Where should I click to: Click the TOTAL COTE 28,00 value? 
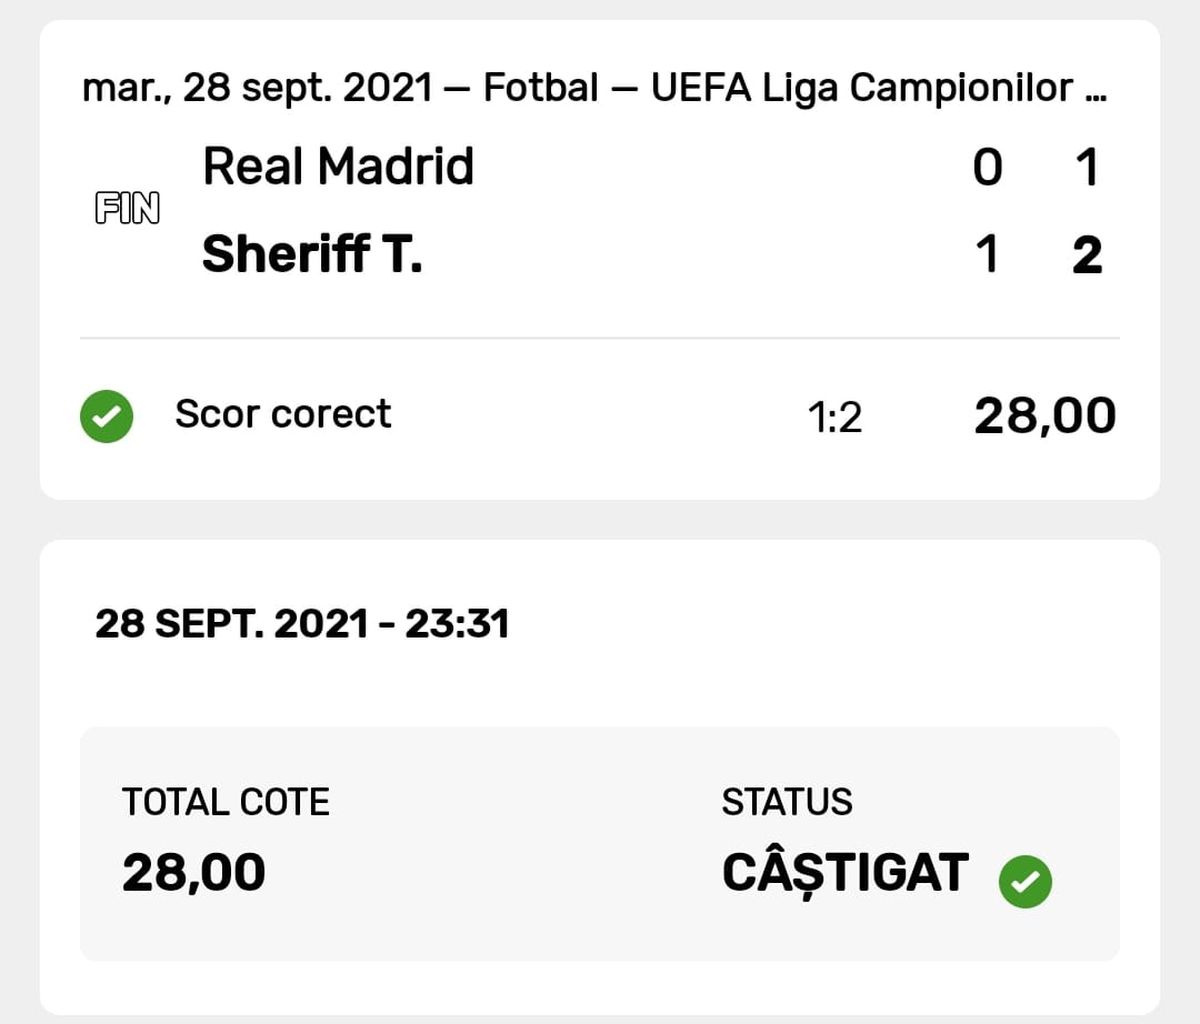click(x=192, y=872)
